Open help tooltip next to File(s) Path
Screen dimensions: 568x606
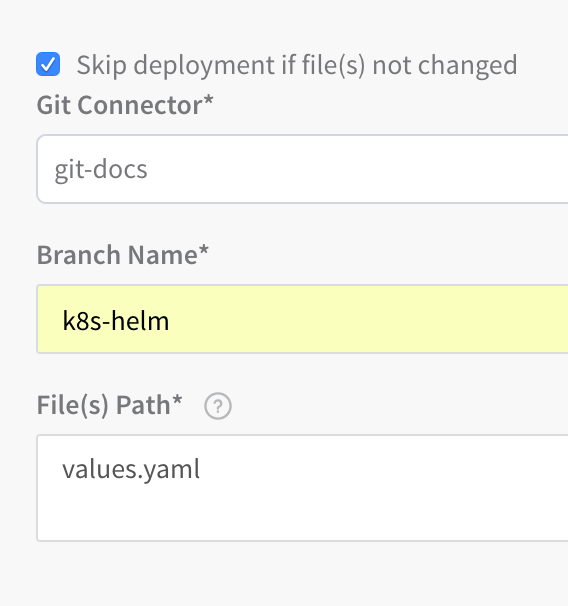point(218,406)
